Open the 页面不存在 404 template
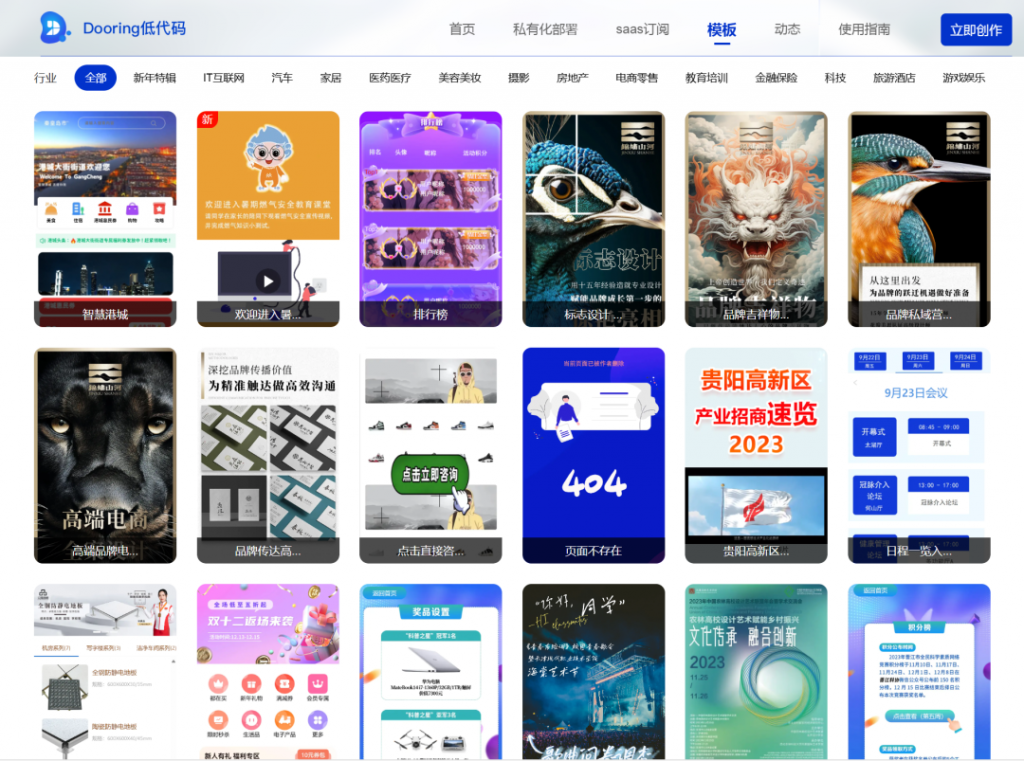This screenshot has width=1024, height=761. coord(594,455)
